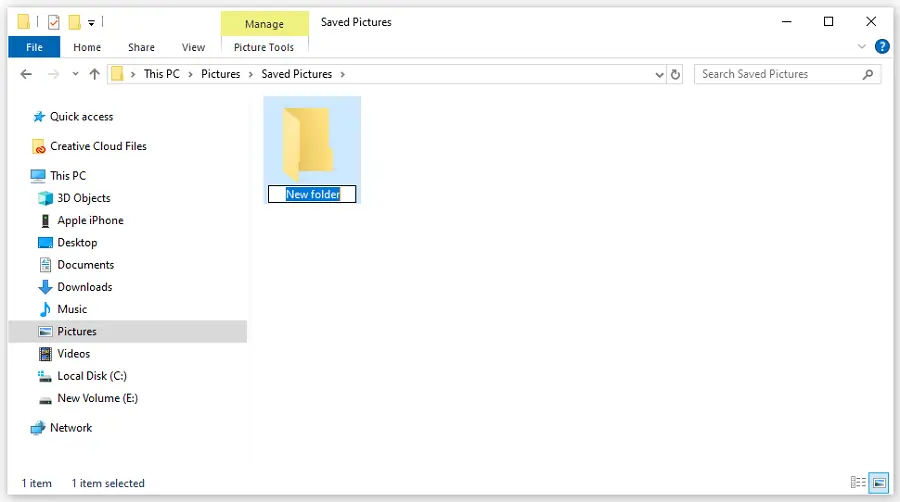
Task: Minimize the Saved Pictures window
Action: [787, 22]
